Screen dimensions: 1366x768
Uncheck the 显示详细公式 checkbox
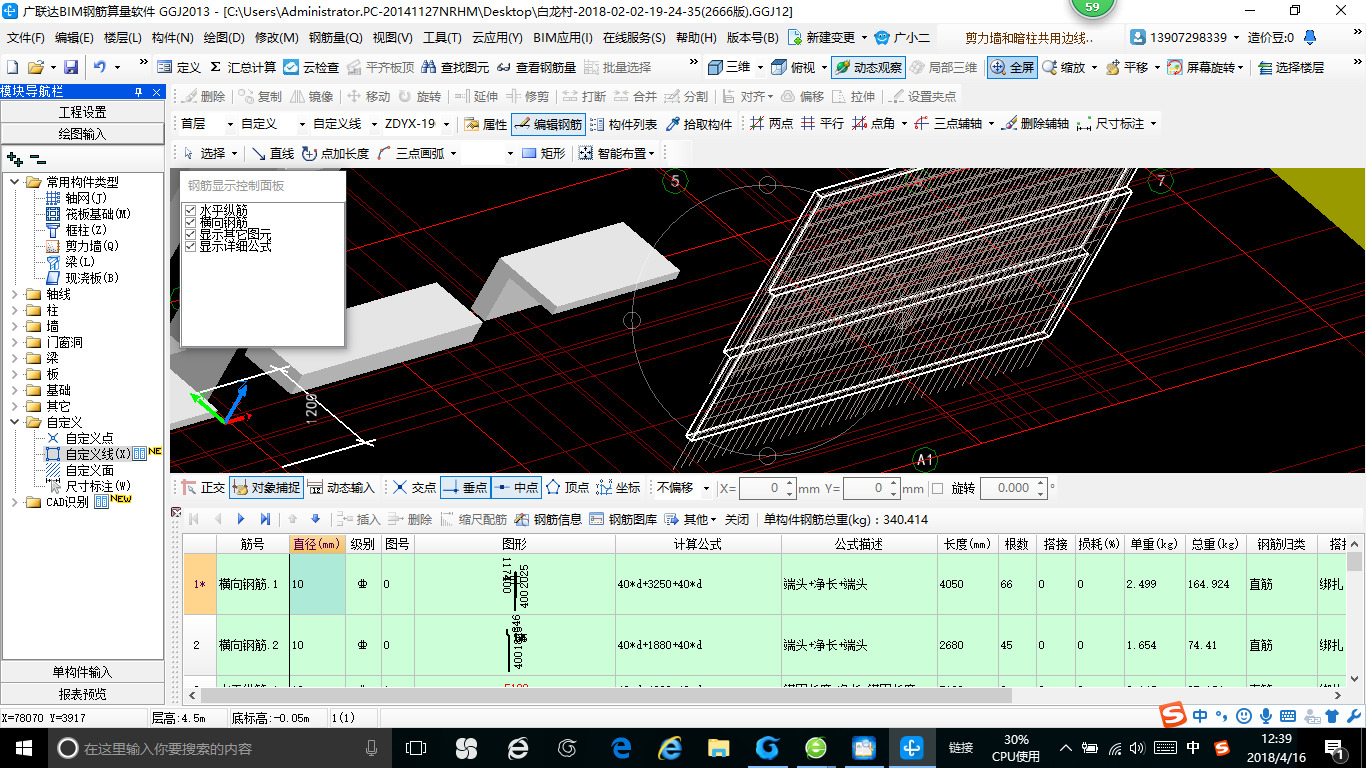coord(191,246)
